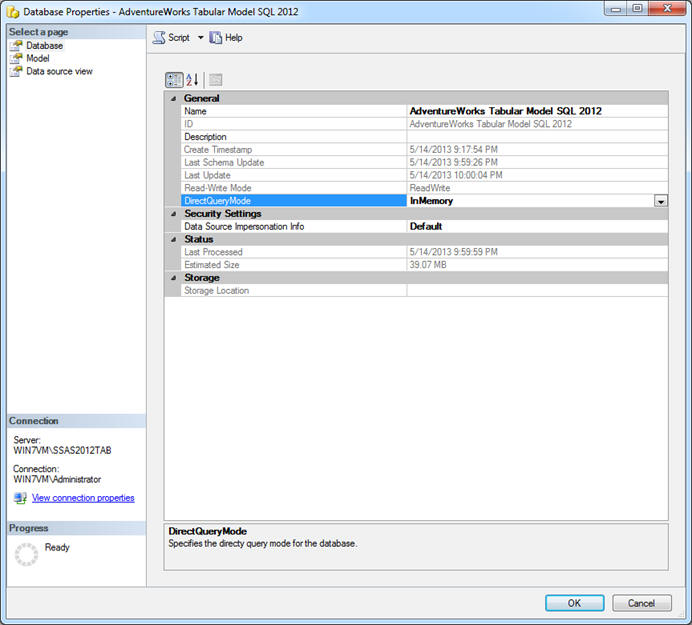The image size is (692, 625).
Task: Switch property grid to Categorized view
Action: pyautogui.click(x=174, y=80)
